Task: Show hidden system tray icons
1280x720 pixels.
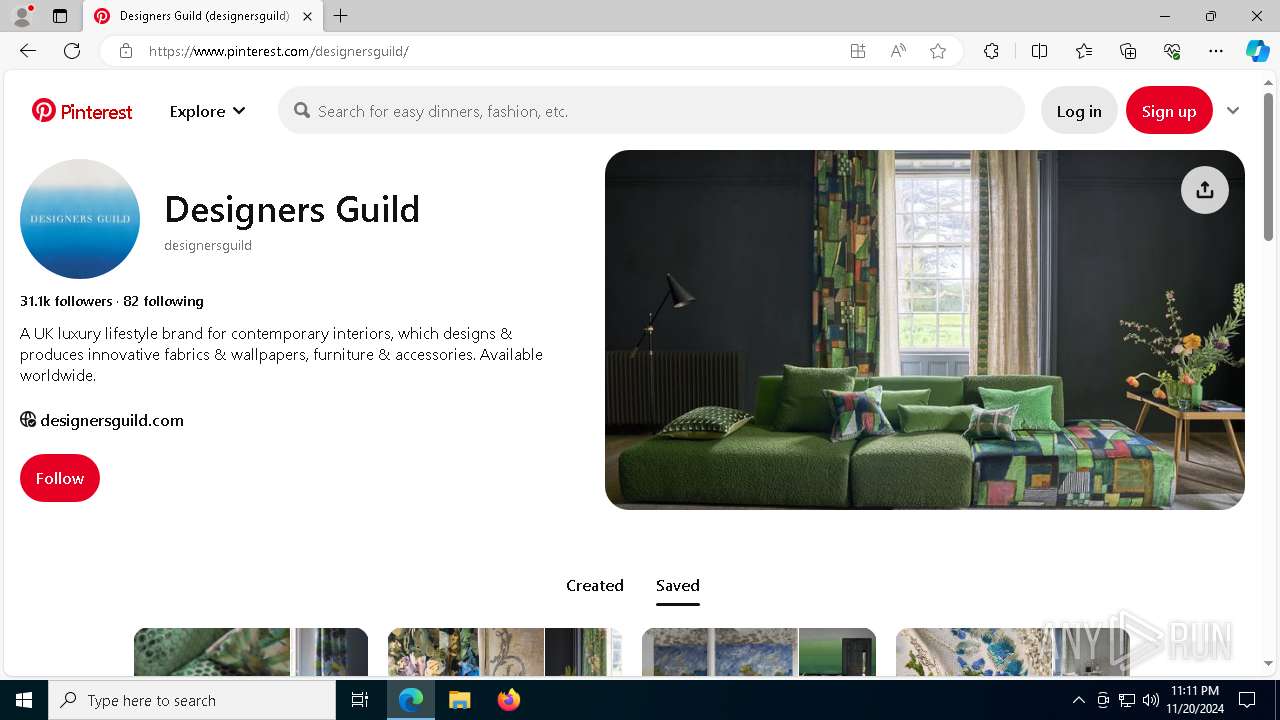Action: click(1078, 700)
